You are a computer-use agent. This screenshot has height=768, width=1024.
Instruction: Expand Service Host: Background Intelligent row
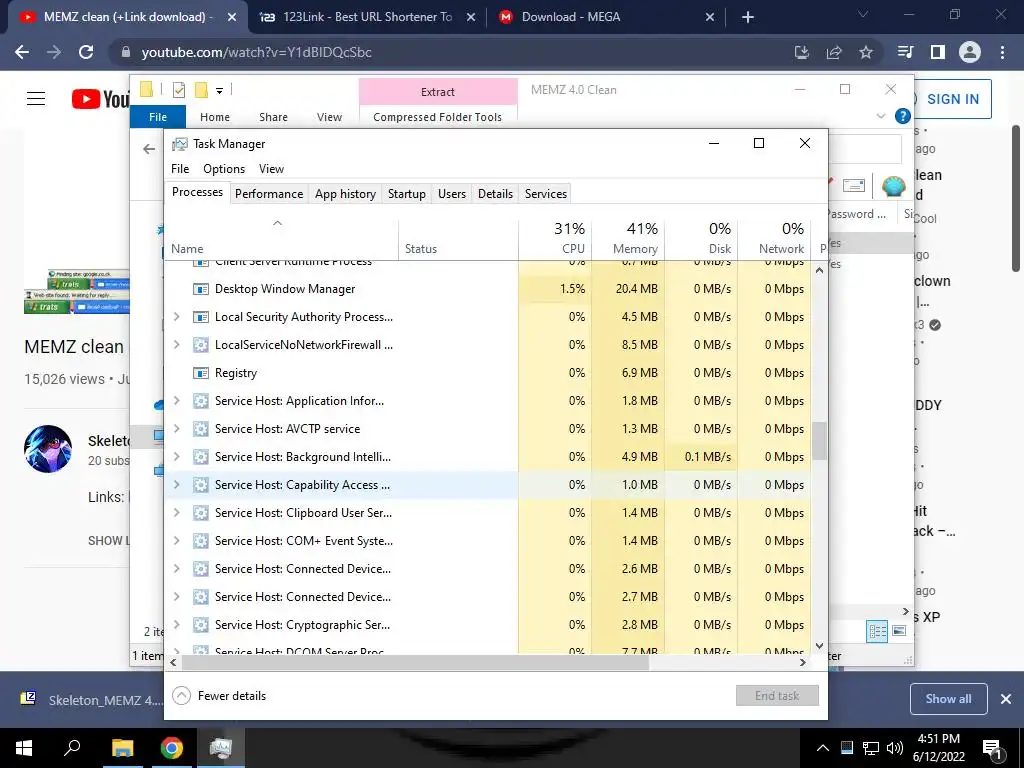[x=176, y=457]
